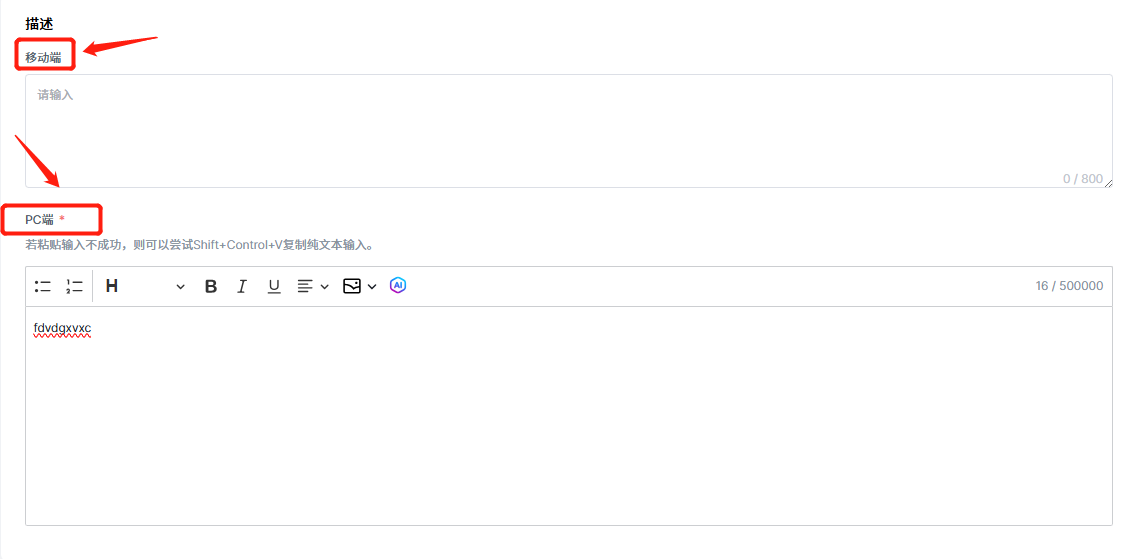Image resolution: width=1124 pixels, height=559 pixels.
Task: Click the mobile textarea resize handle
Action: click(x=1108, y=183)
